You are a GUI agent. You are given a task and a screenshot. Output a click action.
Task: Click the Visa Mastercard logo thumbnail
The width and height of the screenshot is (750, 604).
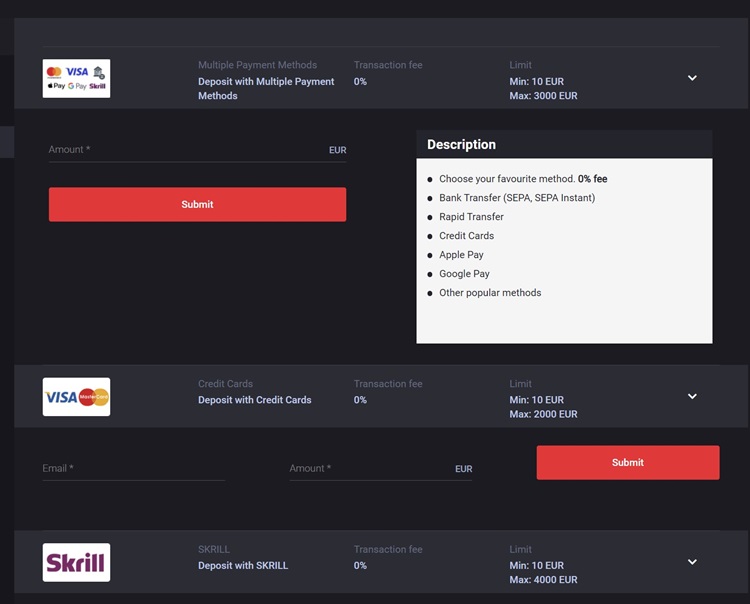[x=76, y=397]
